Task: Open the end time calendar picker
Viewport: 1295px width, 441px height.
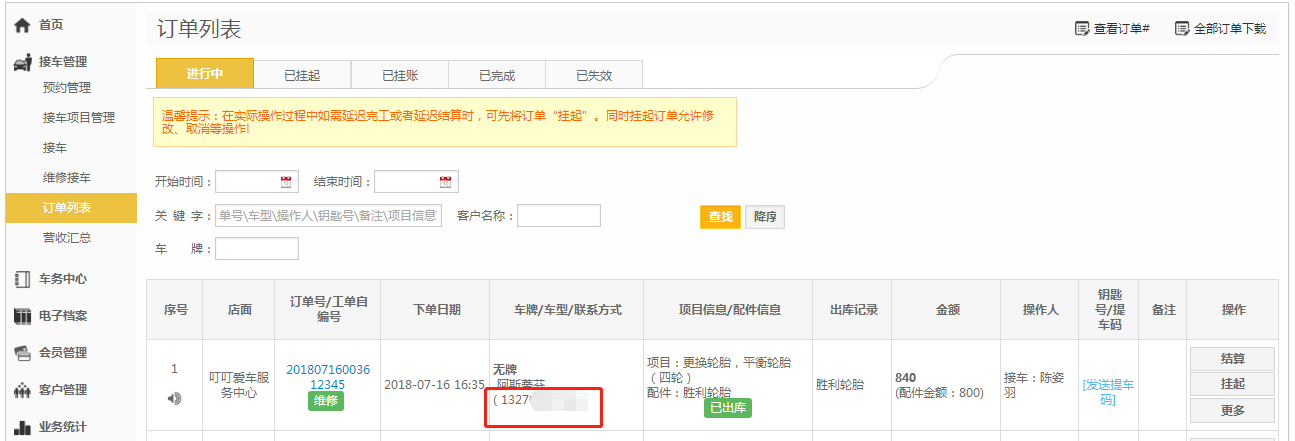Action: point(445,182)
